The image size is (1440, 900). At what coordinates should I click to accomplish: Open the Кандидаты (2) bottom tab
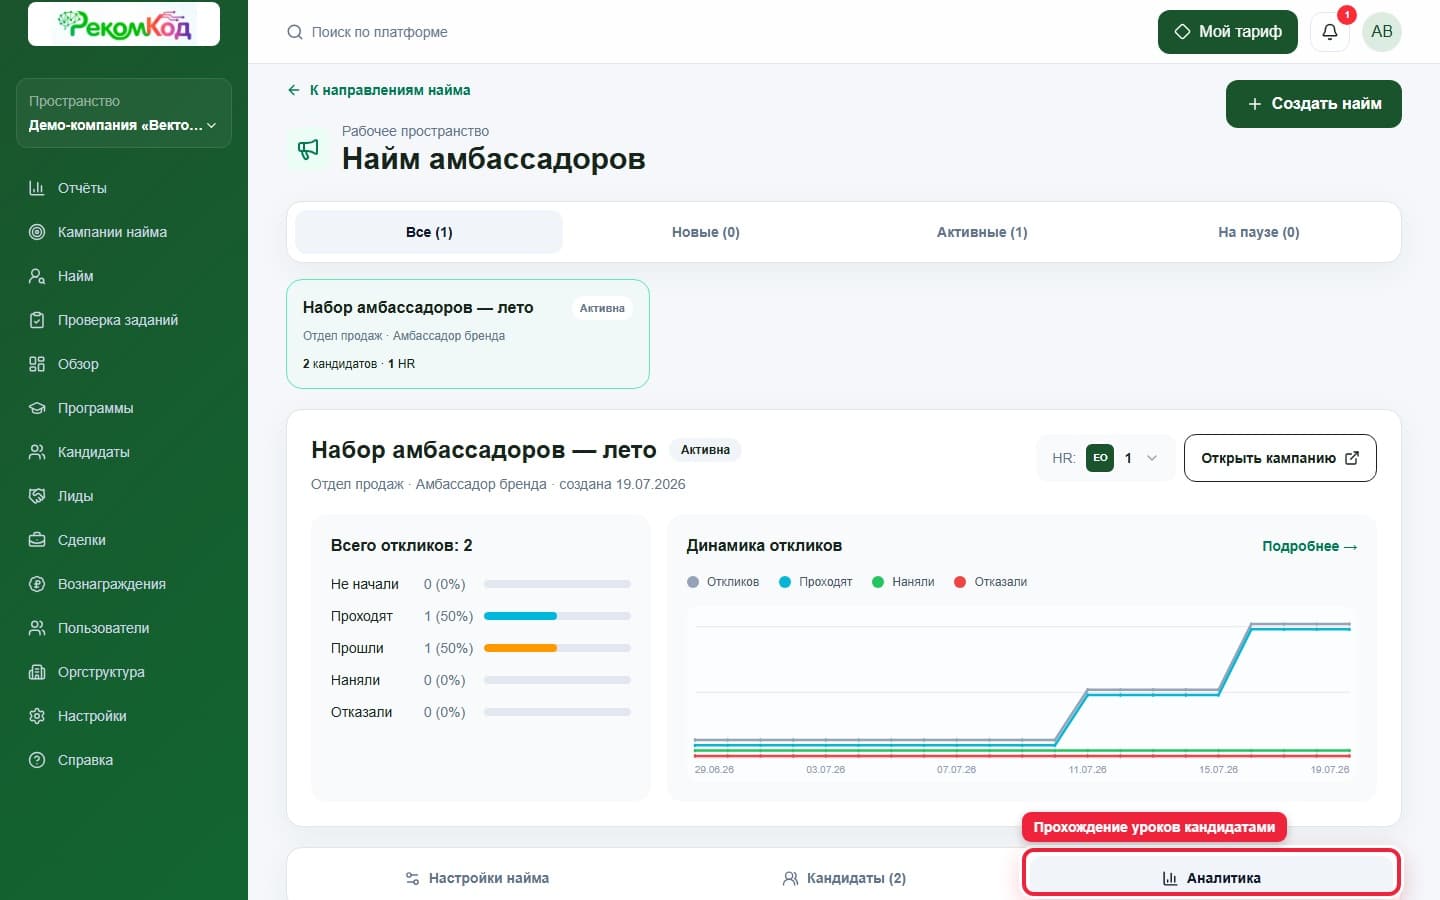844,878
